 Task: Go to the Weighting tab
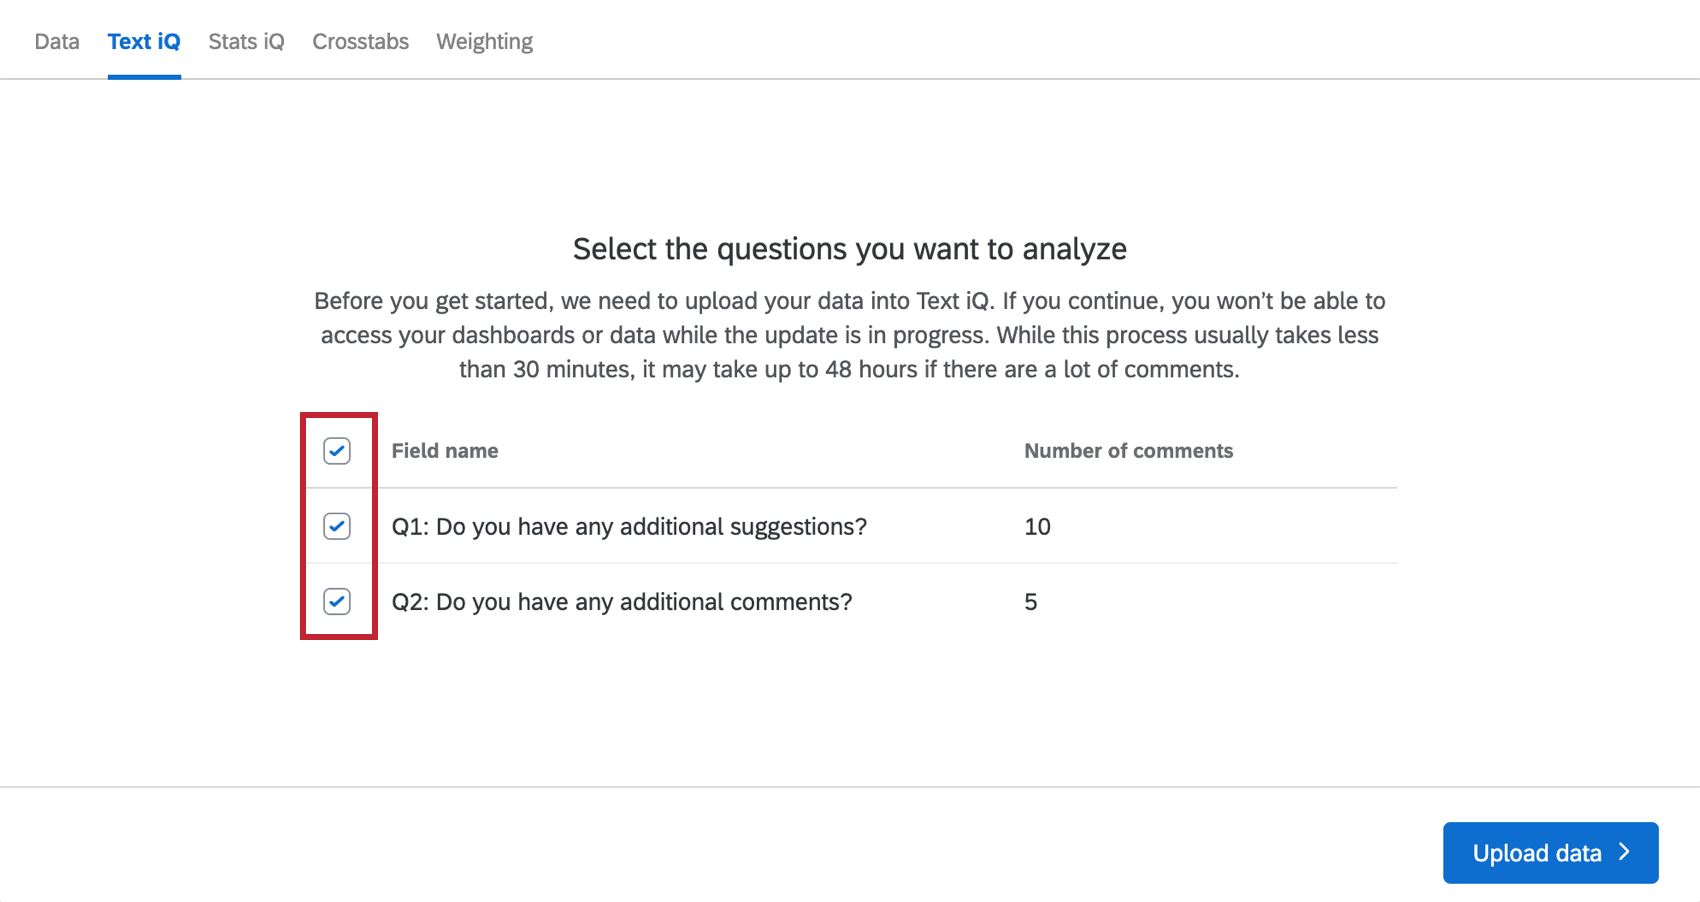point(484,41)
